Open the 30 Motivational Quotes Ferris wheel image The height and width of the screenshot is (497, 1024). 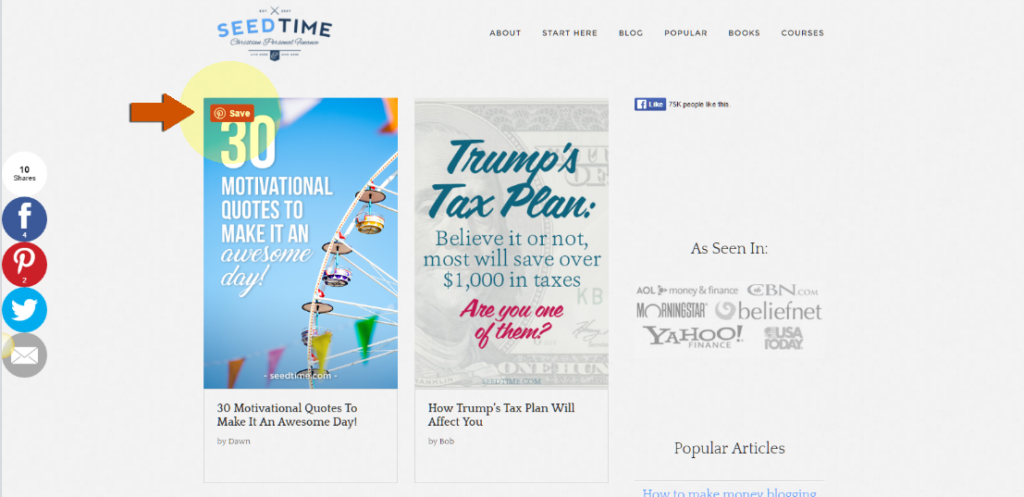click(x=300, y=243)
